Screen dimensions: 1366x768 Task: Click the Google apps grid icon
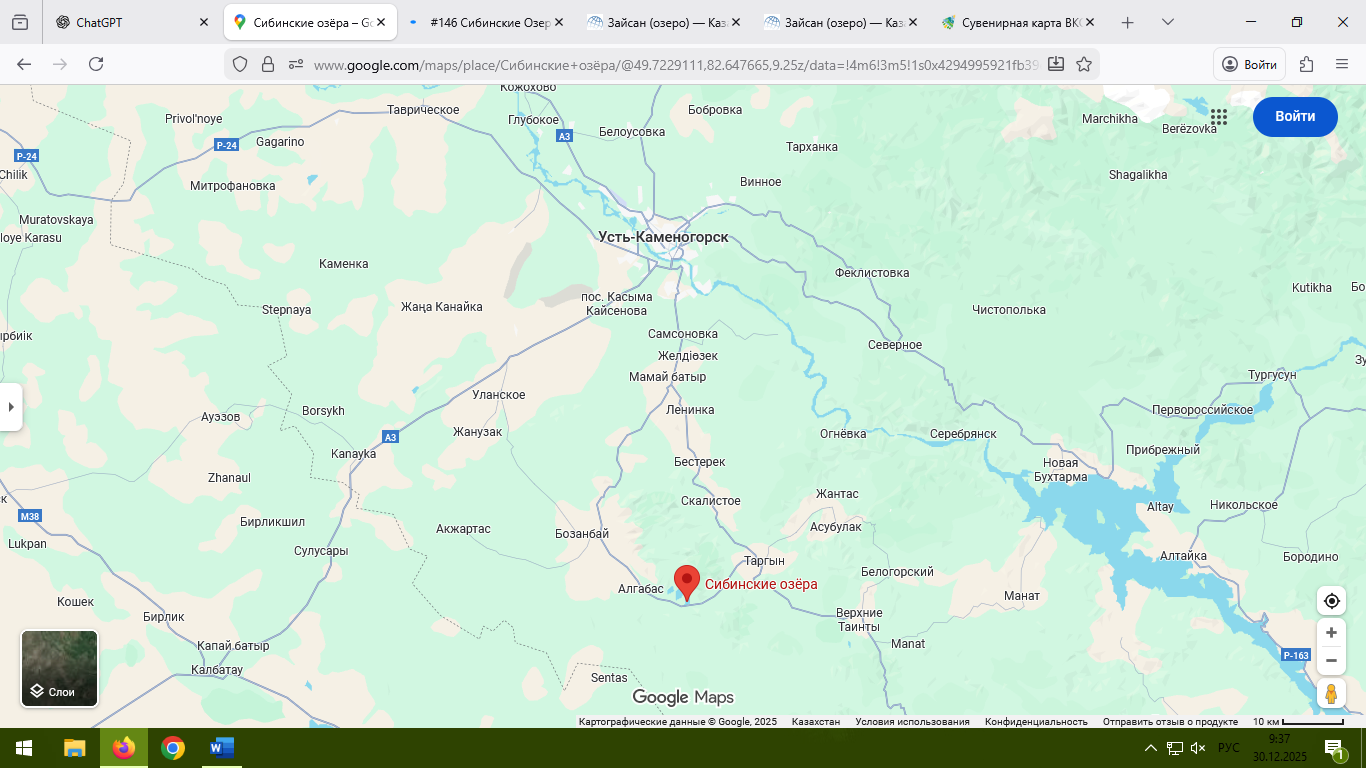[x=1218, y=117]
